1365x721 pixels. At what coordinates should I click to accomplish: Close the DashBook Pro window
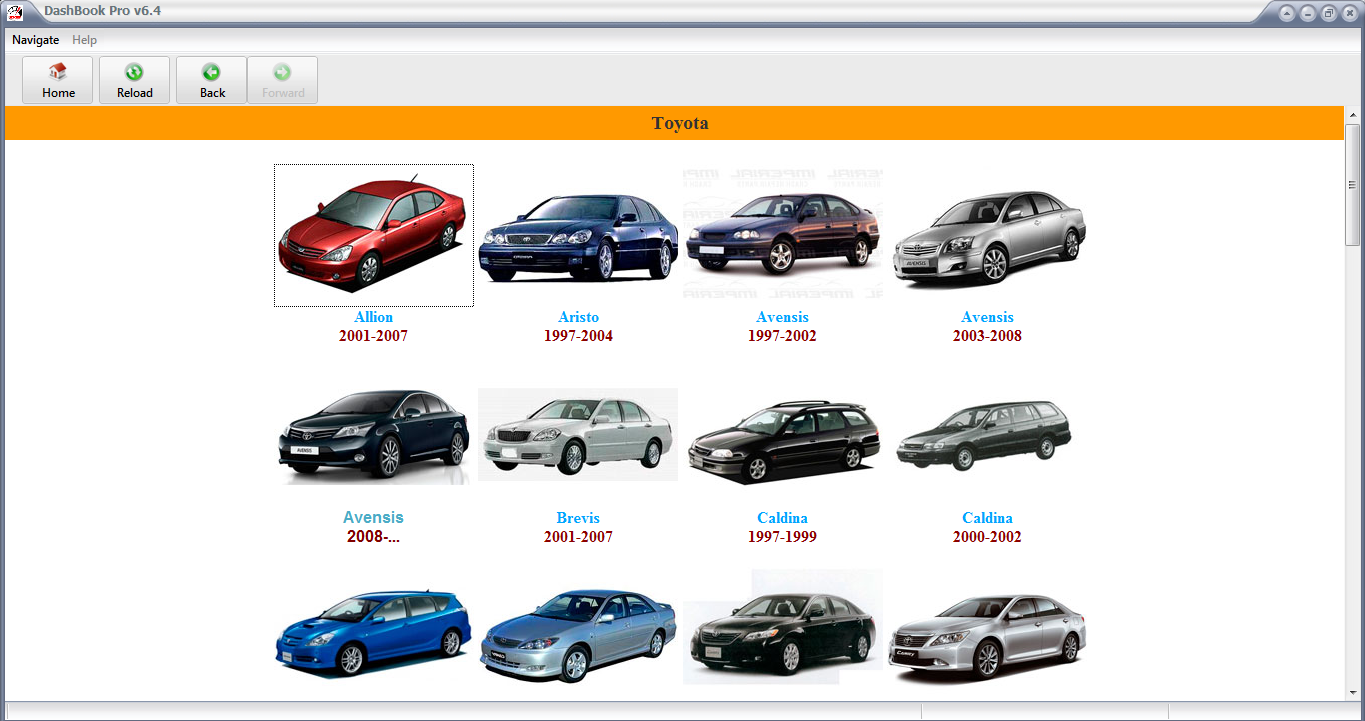pos(1349,13)
